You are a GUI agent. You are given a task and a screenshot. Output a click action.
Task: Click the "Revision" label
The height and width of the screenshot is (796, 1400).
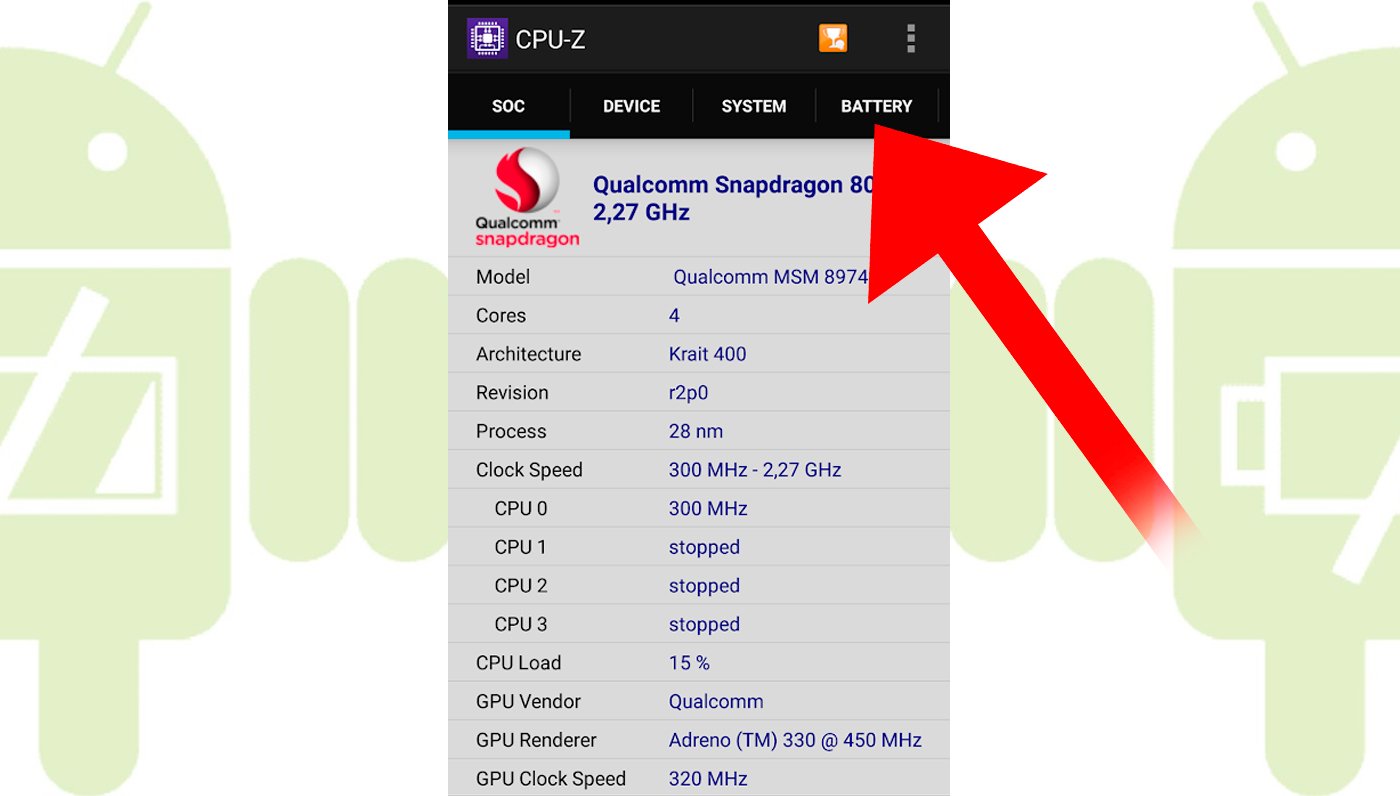(512, 393)
